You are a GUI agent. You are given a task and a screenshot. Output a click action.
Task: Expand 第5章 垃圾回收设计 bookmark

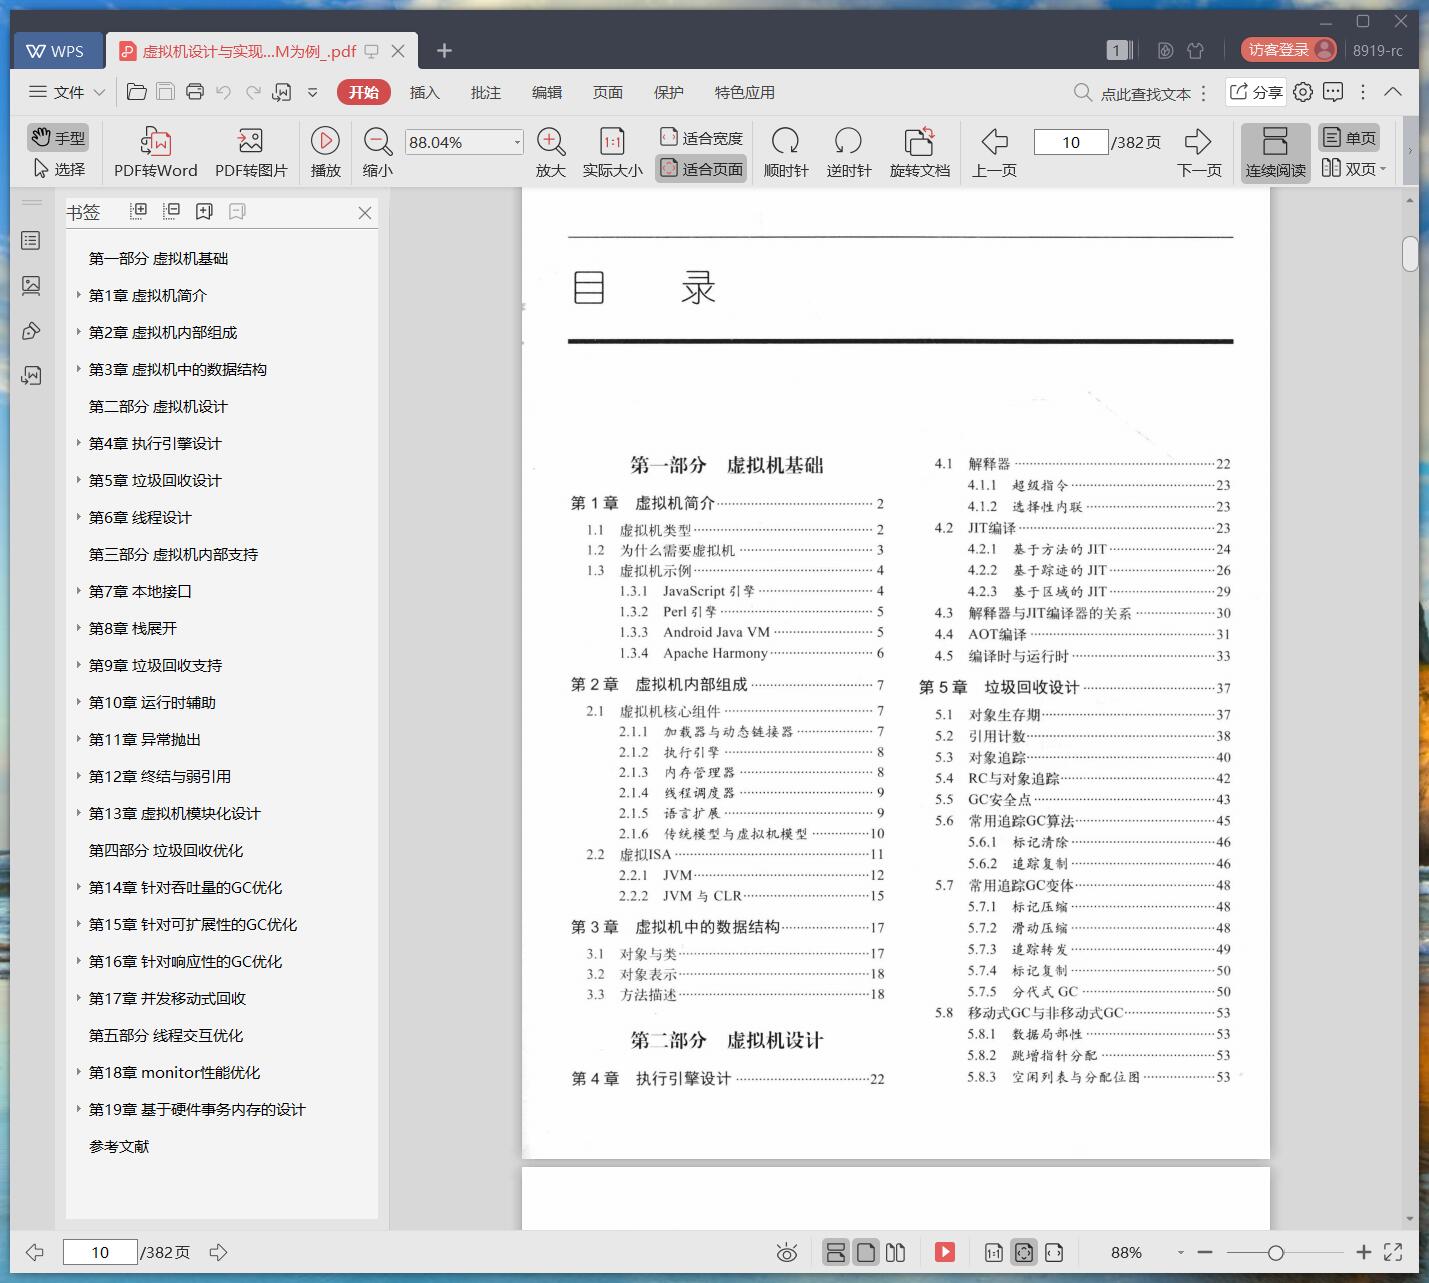78,480
